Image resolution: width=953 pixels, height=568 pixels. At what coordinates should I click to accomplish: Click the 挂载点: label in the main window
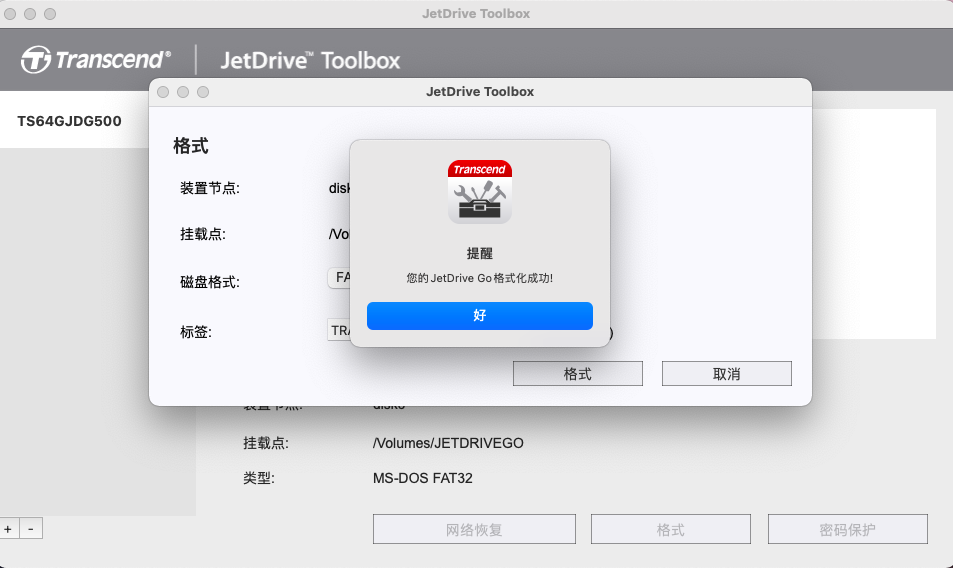point(266,443)
